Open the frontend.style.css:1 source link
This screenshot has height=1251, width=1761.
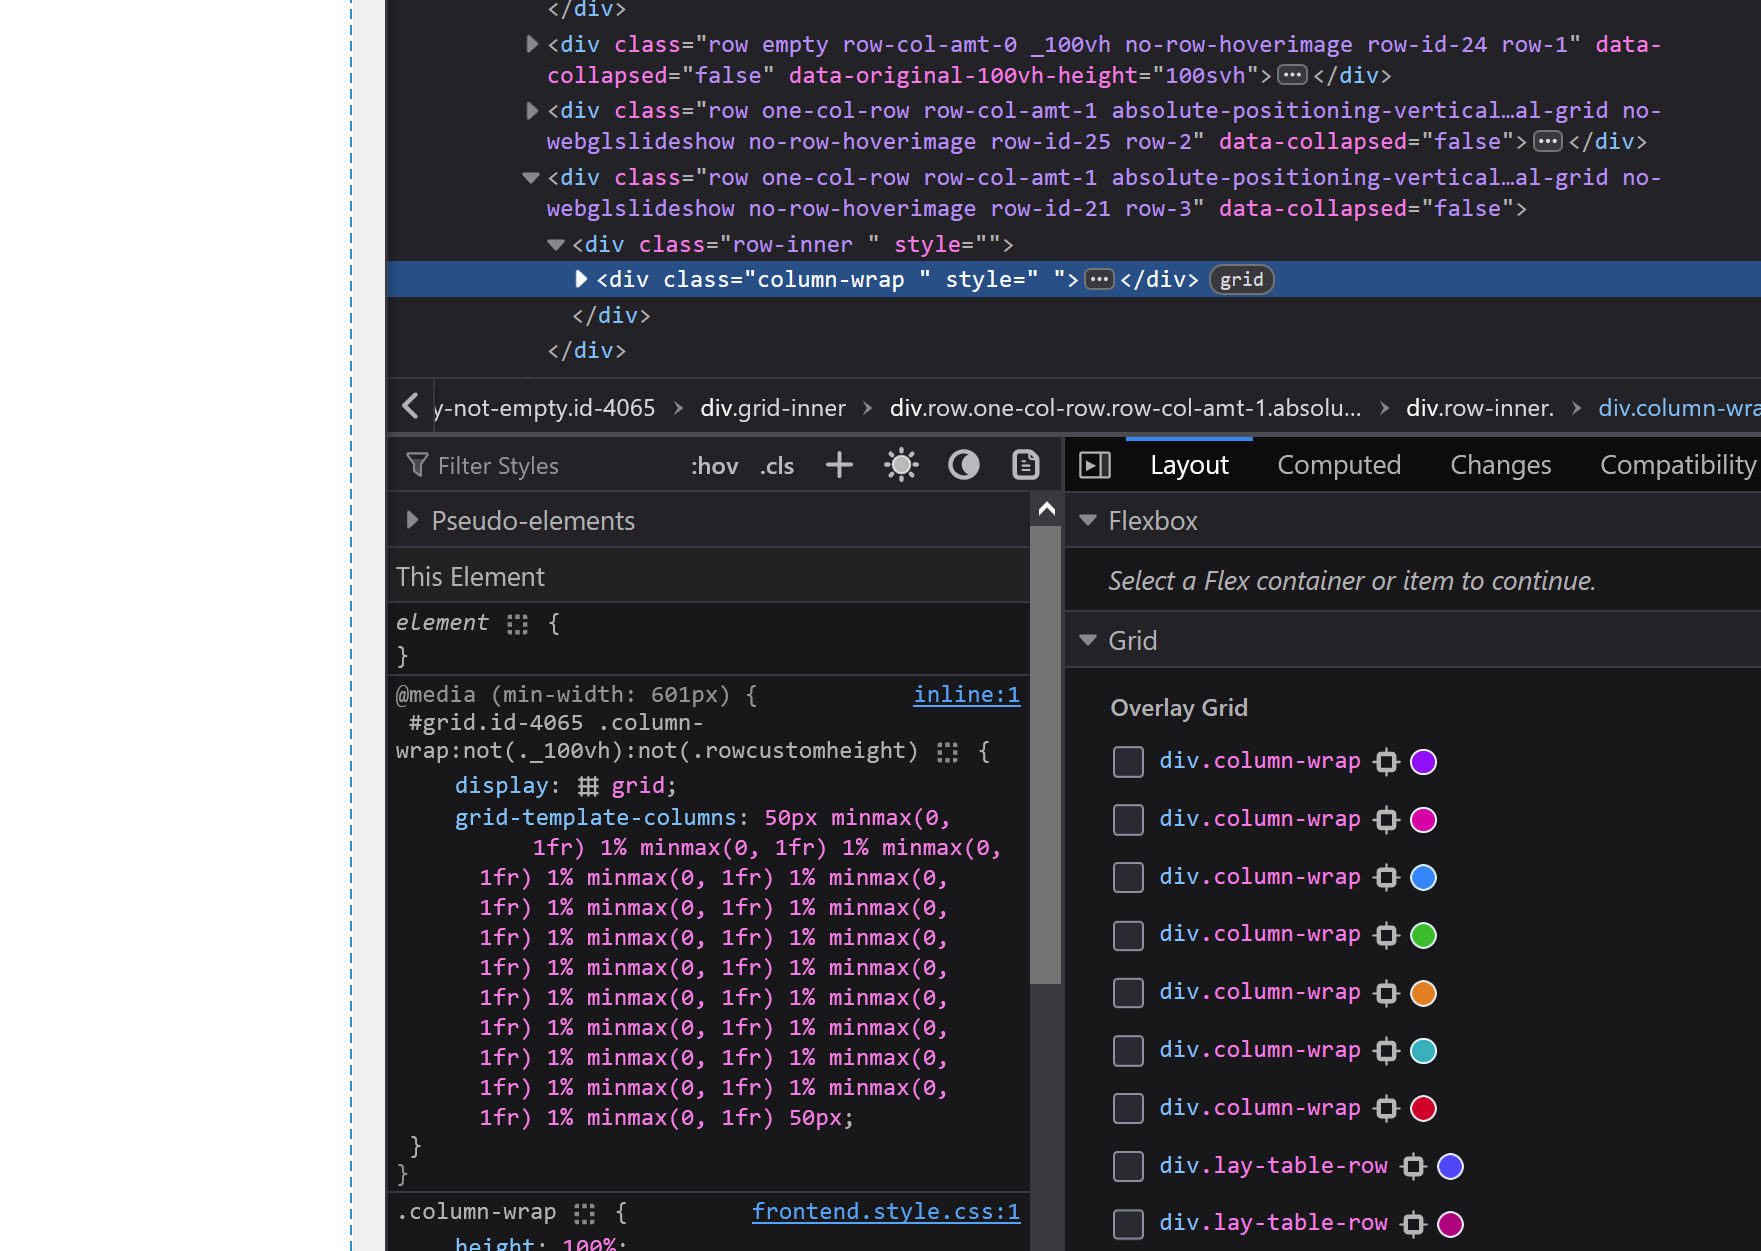click(885, 1212)
